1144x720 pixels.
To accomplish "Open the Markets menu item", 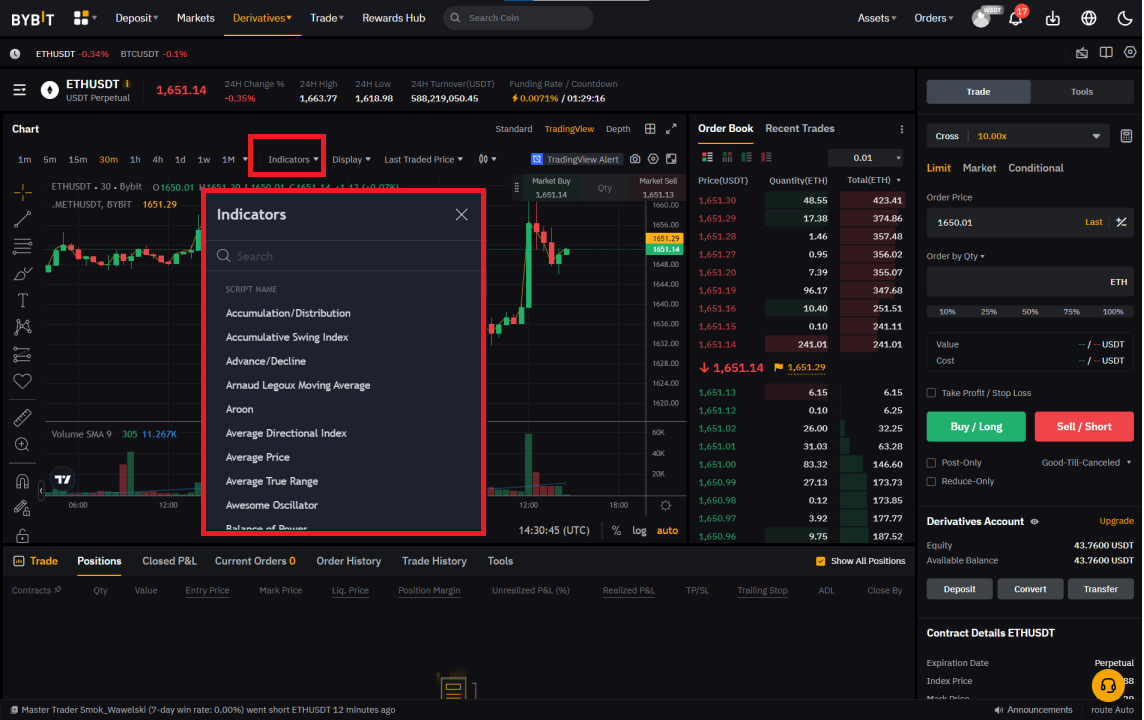I will [x=196, y=18].
